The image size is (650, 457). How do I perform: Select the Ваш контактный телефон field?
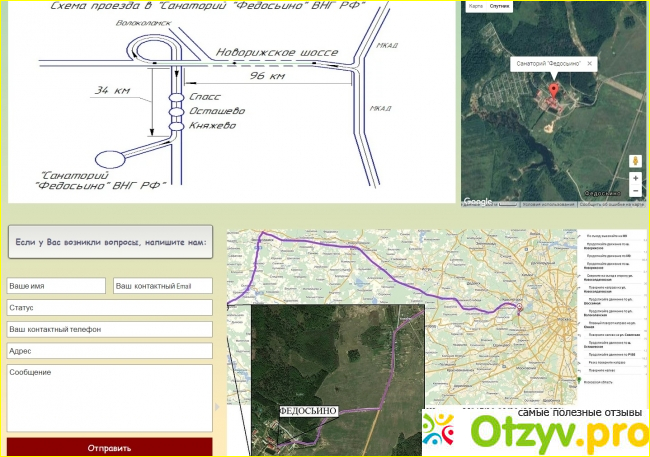point(109,329)
